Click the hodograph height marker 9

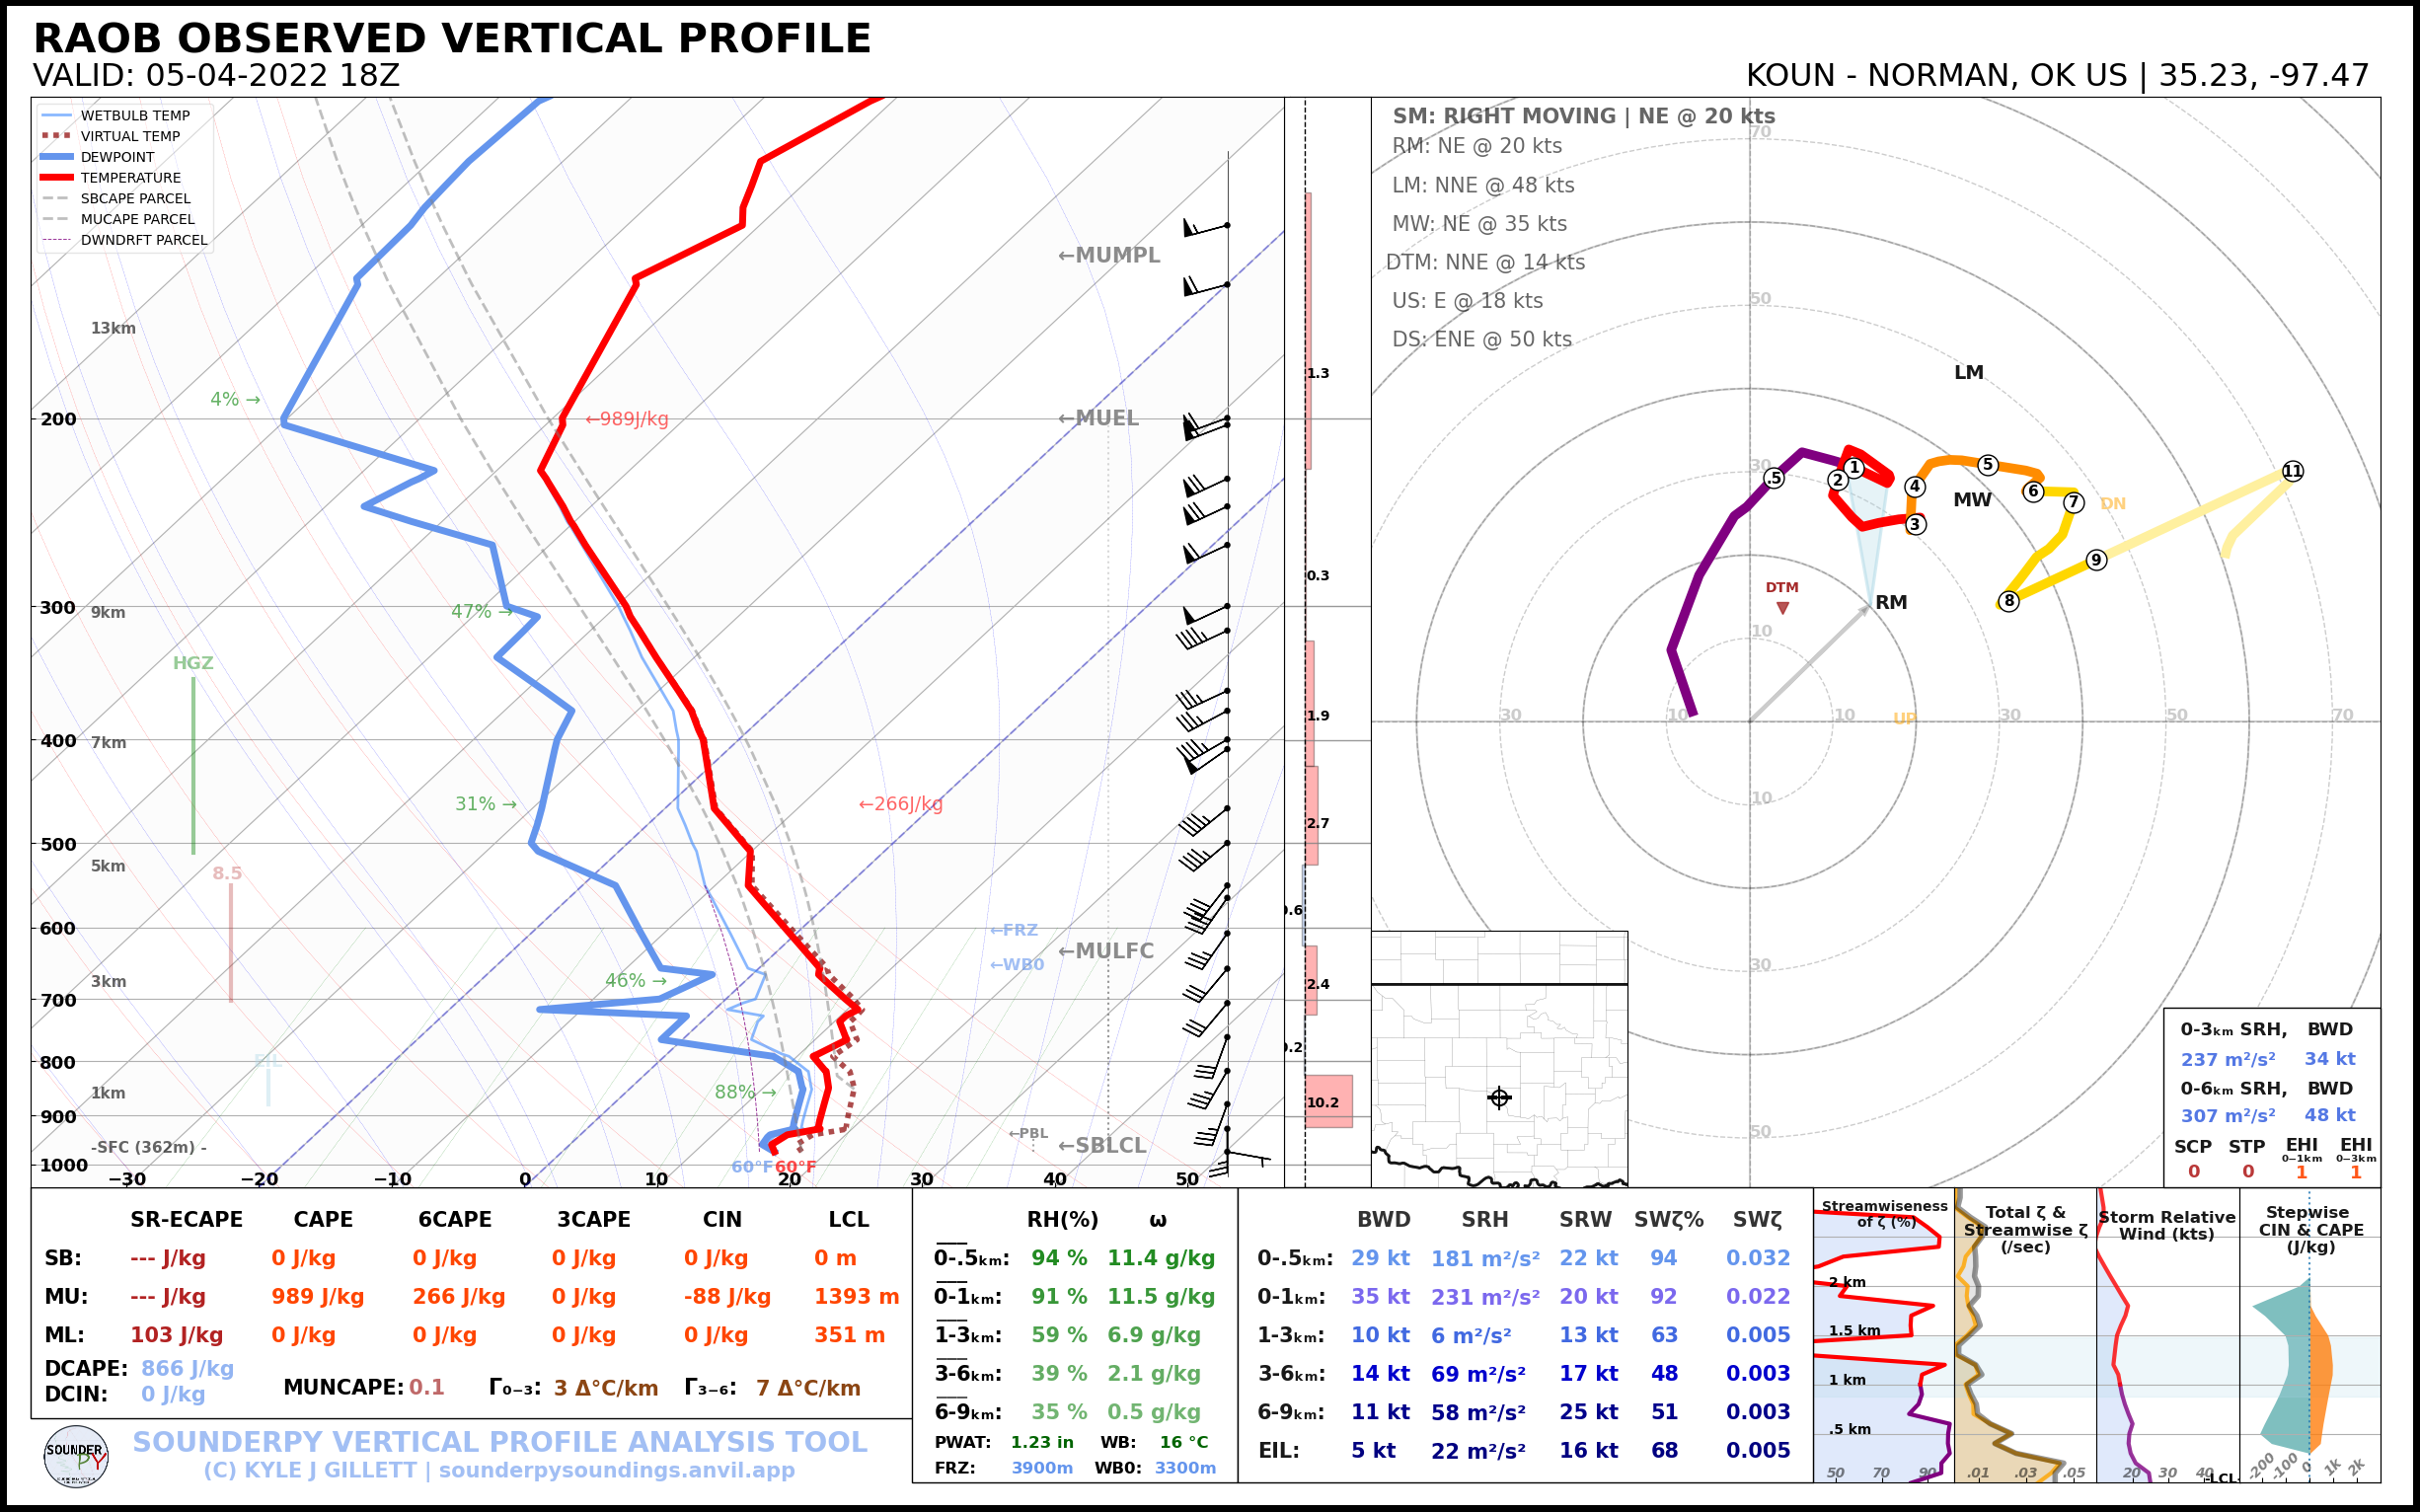2096,560
